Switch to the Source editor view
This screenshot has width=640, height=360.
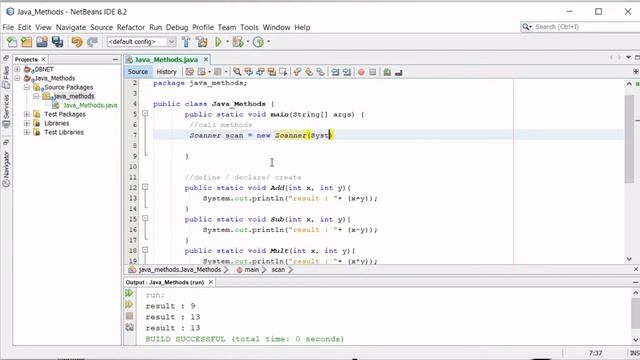click(x=138, y=72)
